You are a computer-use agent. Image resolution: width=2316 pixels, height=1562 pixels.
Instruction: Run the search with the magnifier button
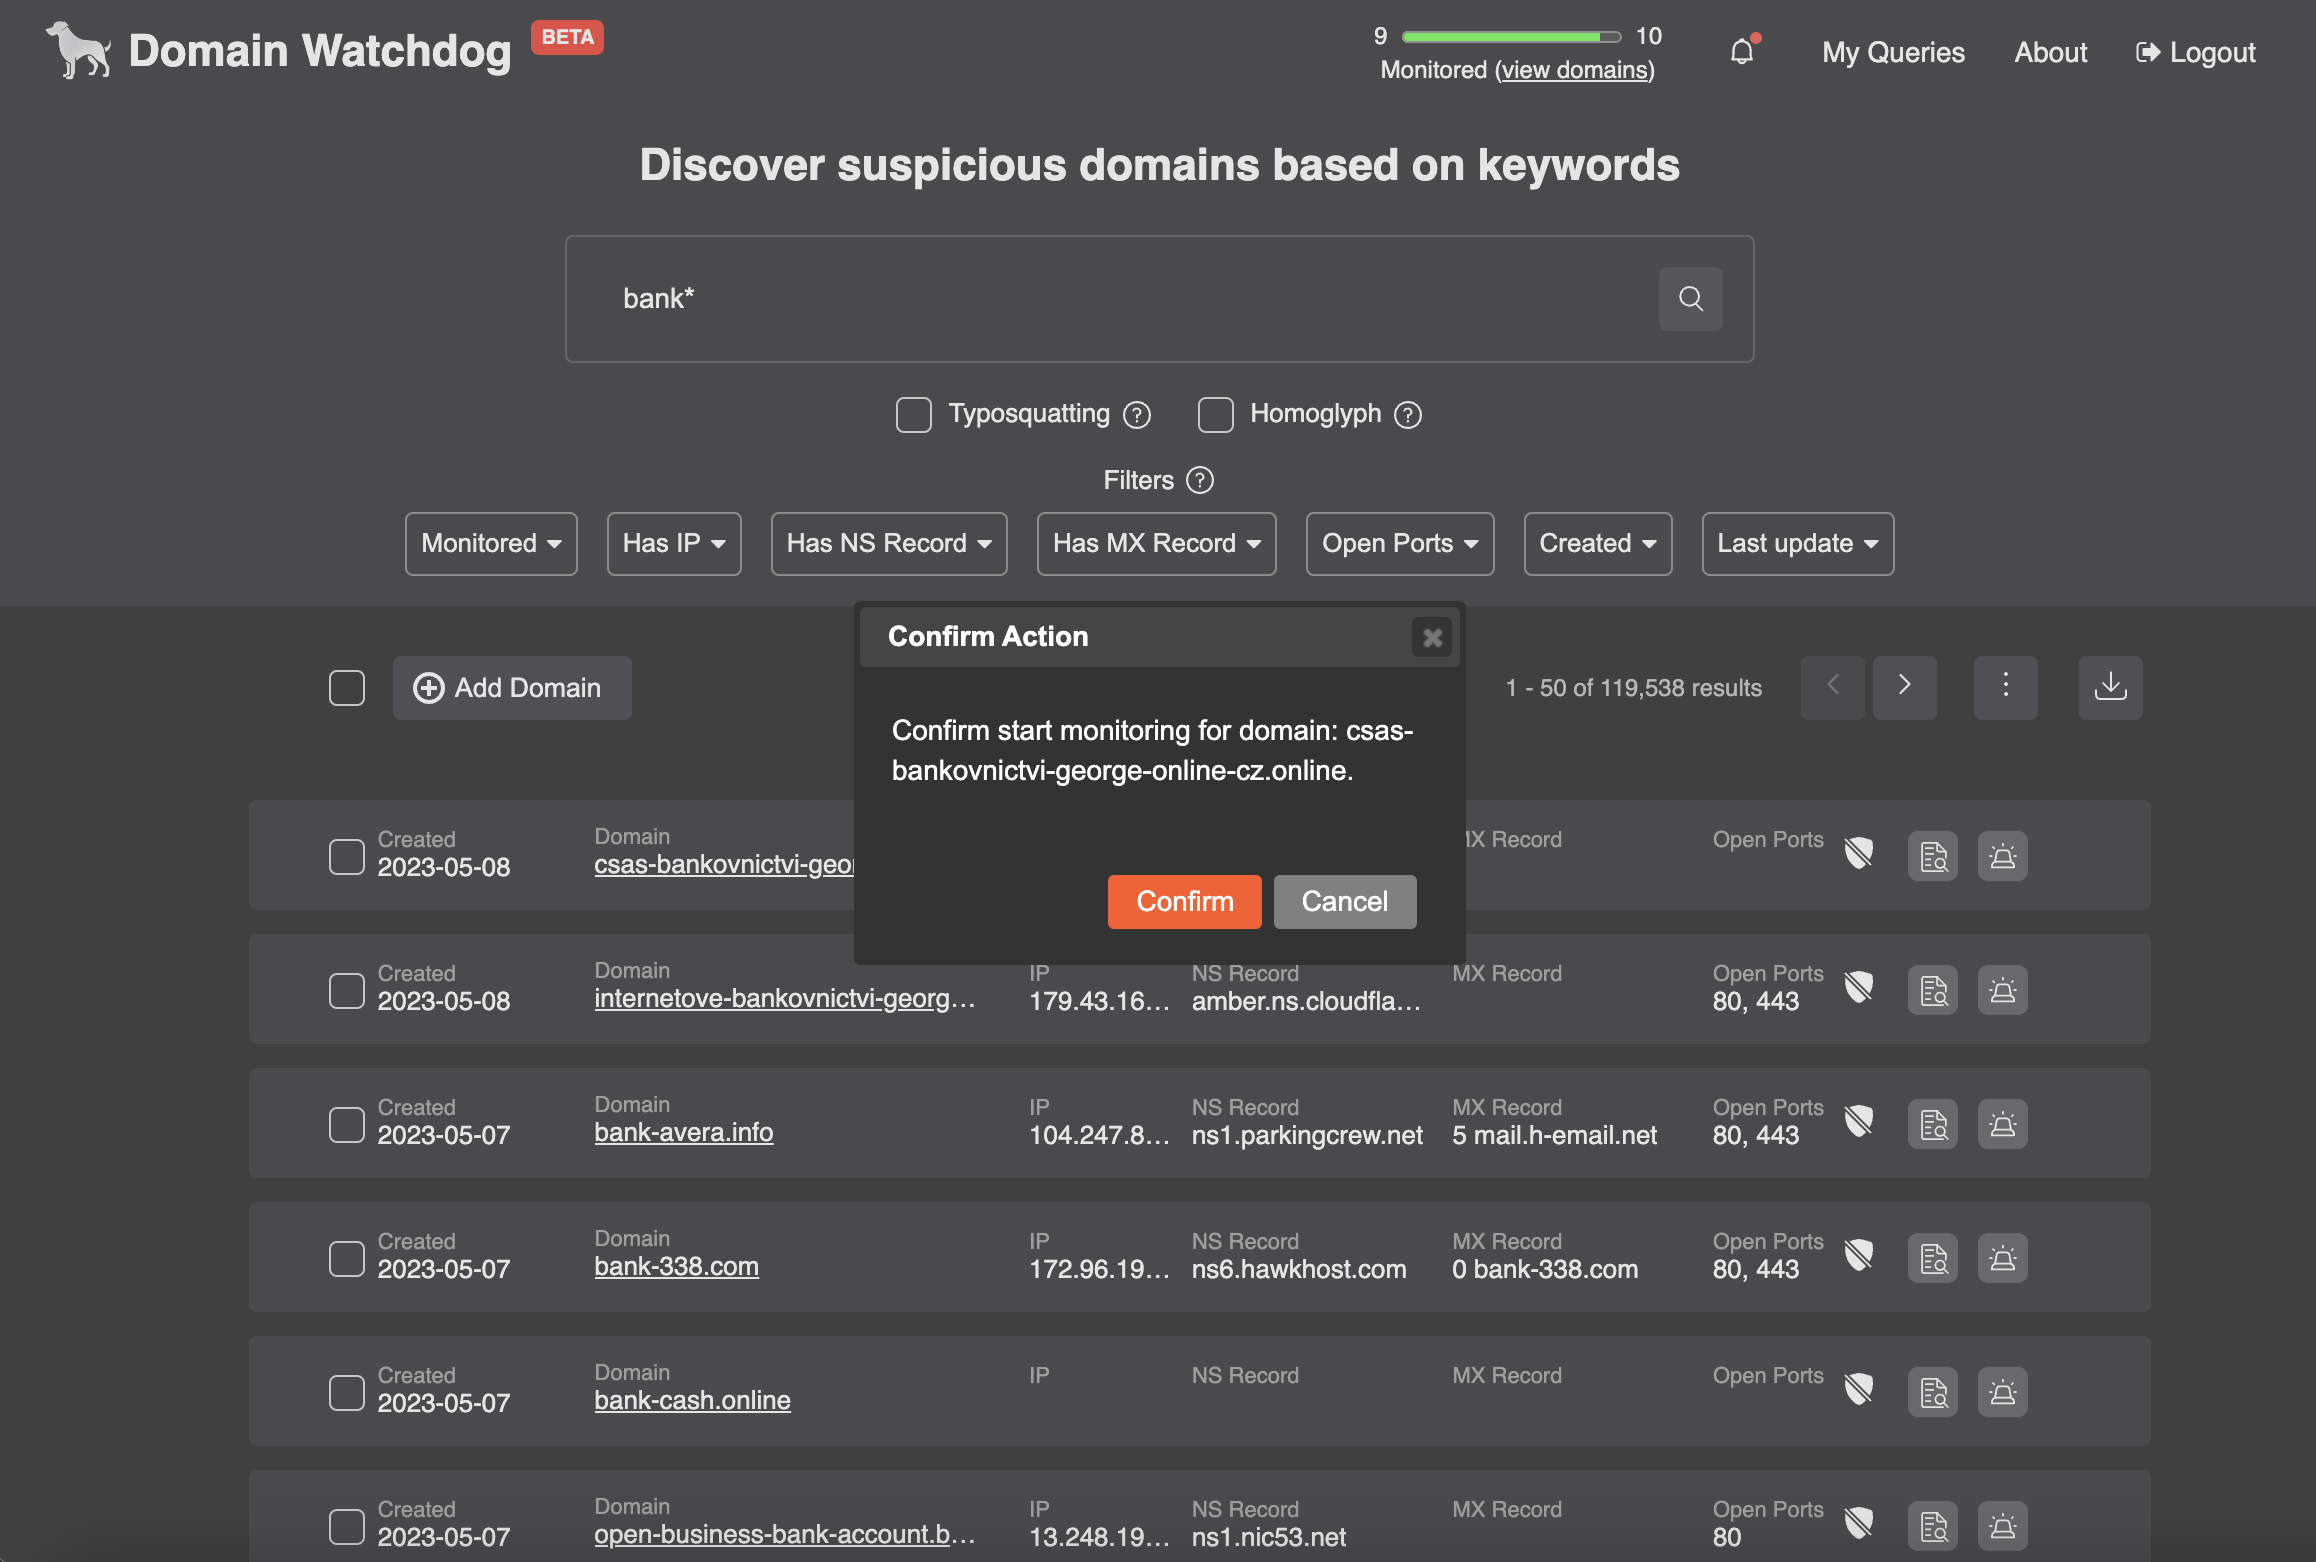coord(1690,298)
